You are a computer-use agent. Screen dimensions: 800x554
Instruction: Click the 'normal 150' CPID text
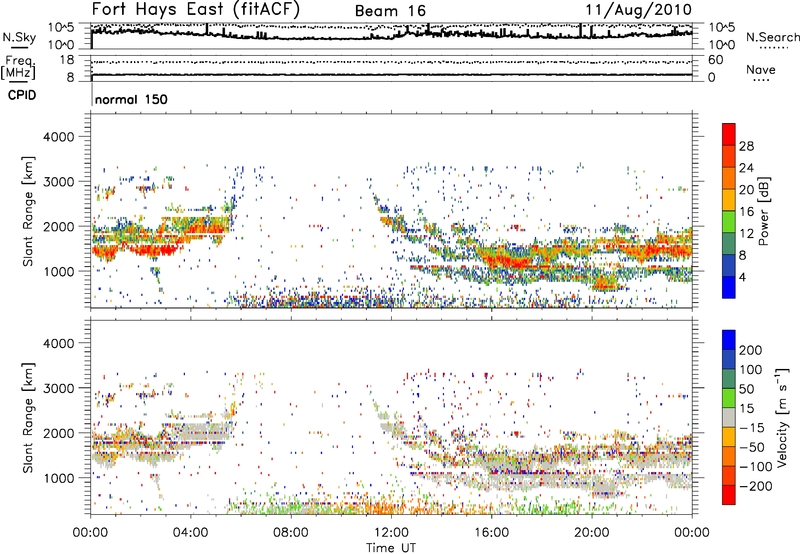pyautogui.click(x=131, y=99)
